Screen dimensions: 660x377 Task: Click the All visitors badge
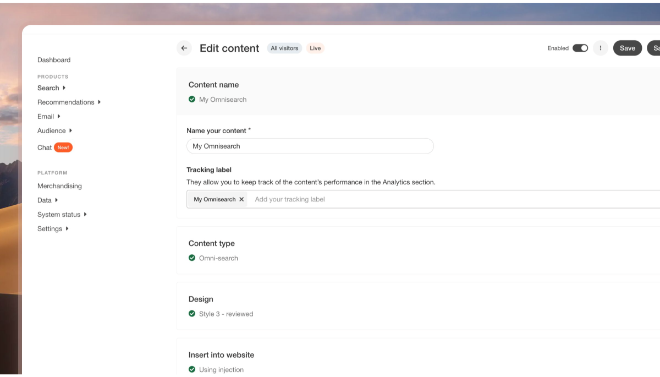click(x=285, y=48)
